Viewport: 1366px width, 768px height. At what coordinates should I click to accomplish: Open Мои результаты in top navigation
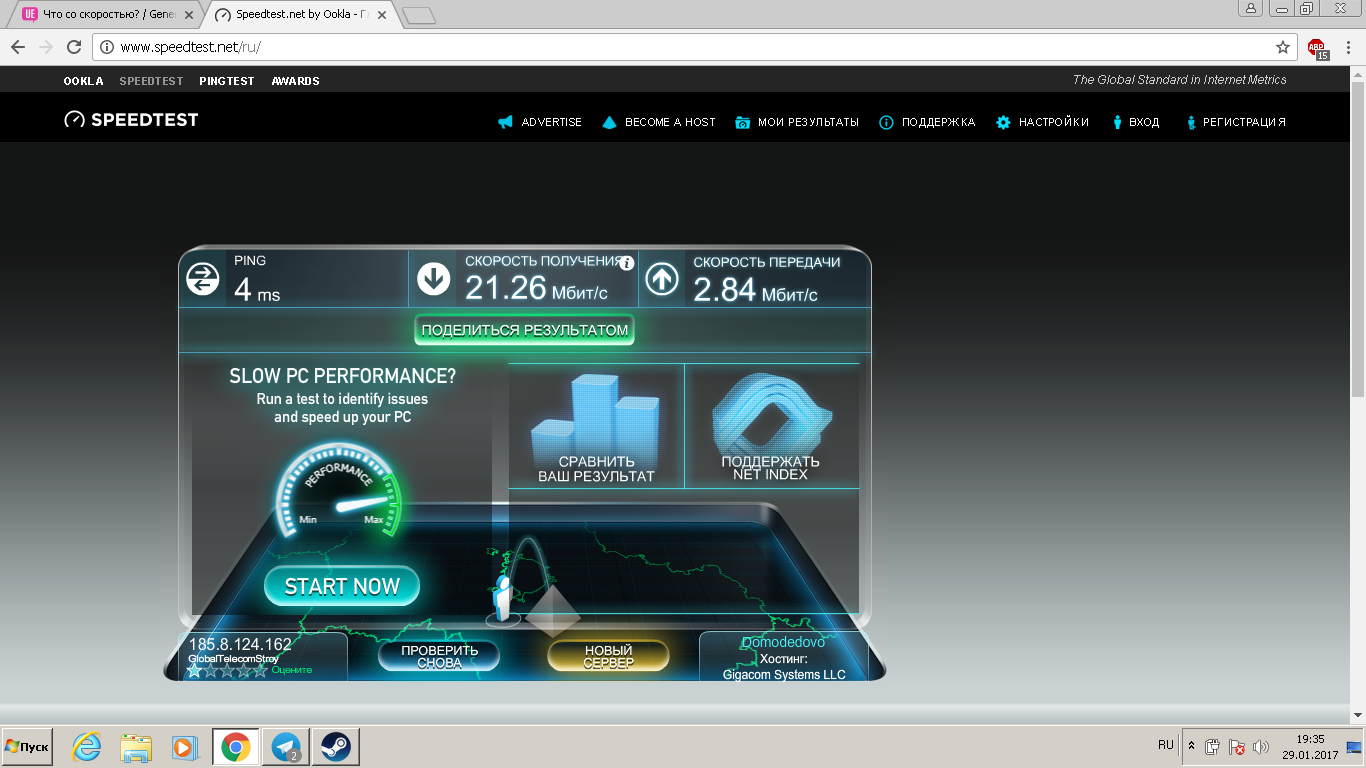797,122
